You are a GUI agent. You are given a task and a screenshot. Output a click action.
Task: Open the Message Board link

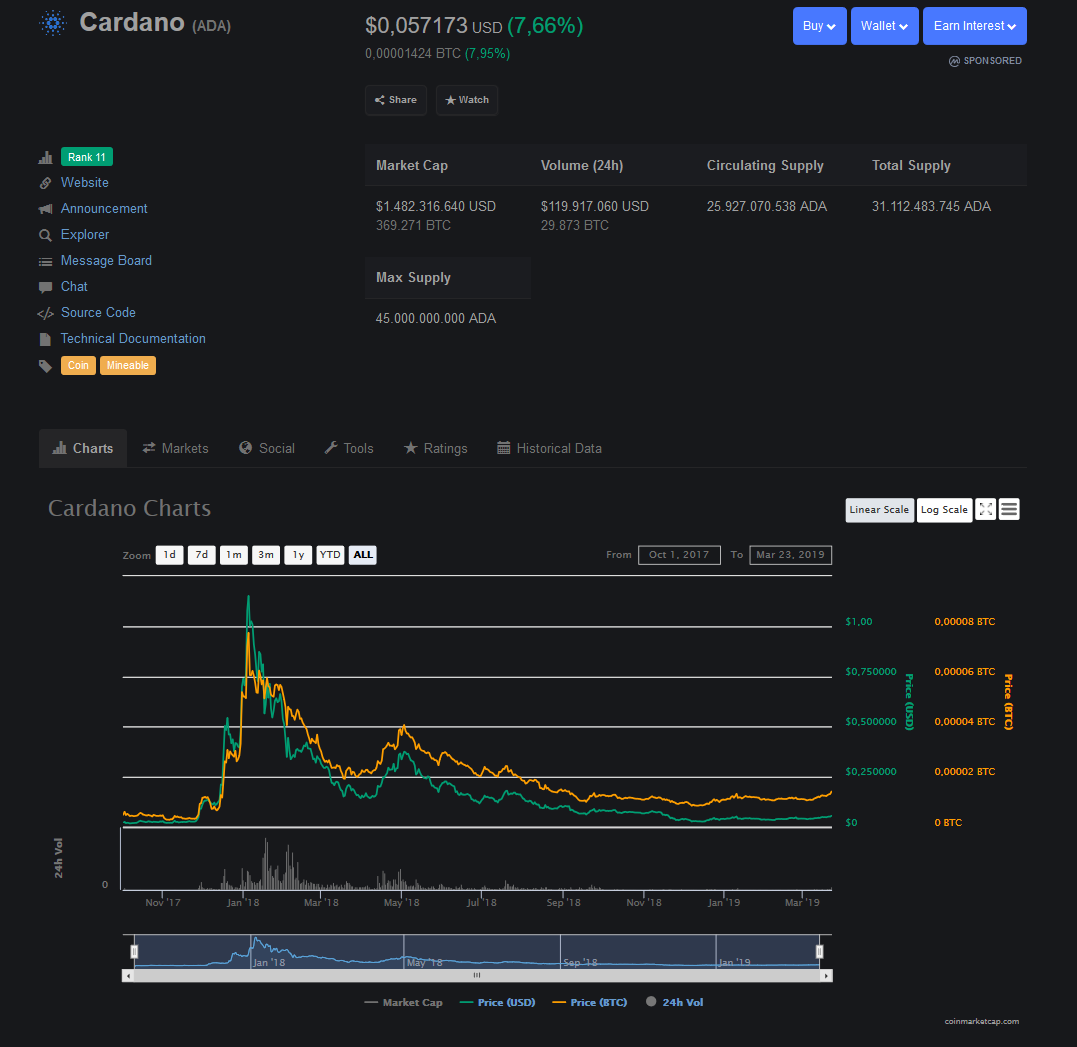[x=106, y=261]
